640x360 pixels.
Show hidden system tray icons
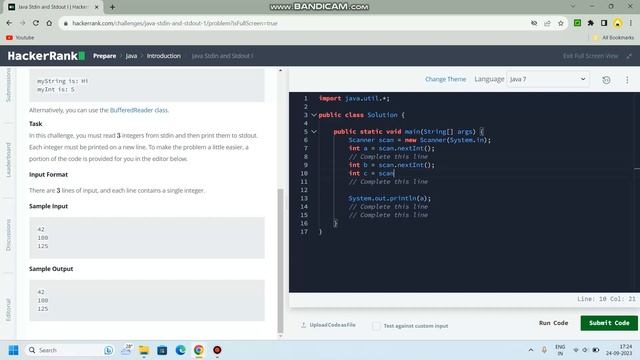coord(531,350)
